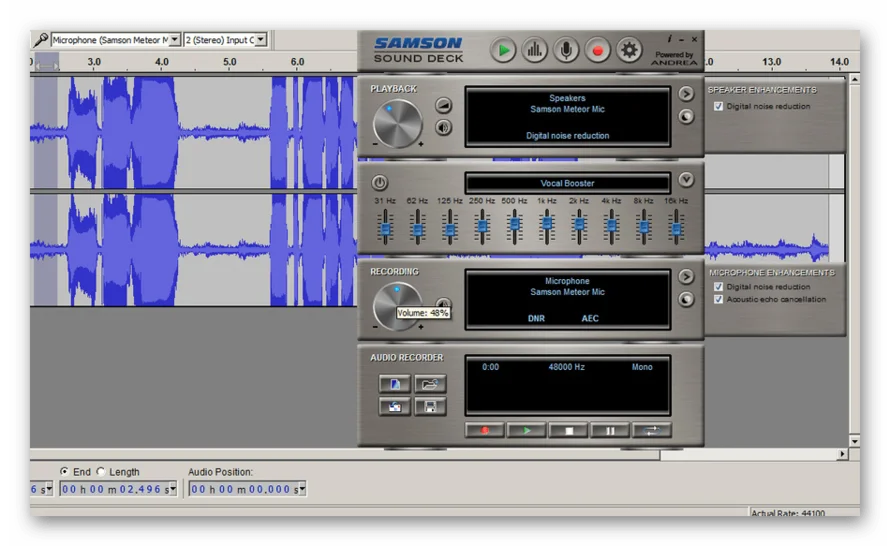Click the vertical scrollbar up arrow

point(854,79)
